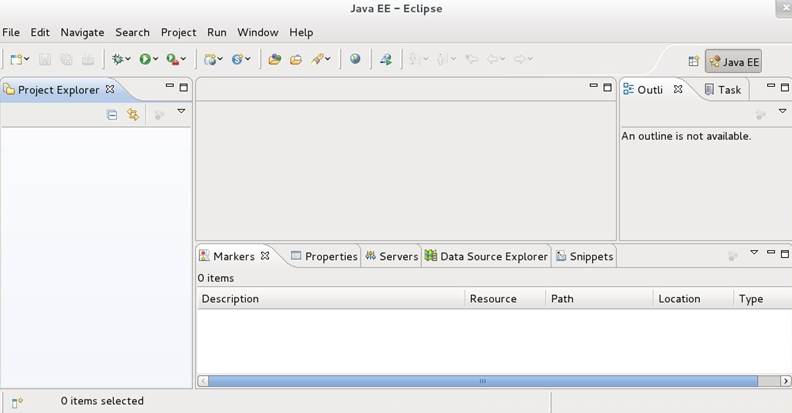Click the Print toolbar icon
The image size is (792, 413).
click(88, 60)
